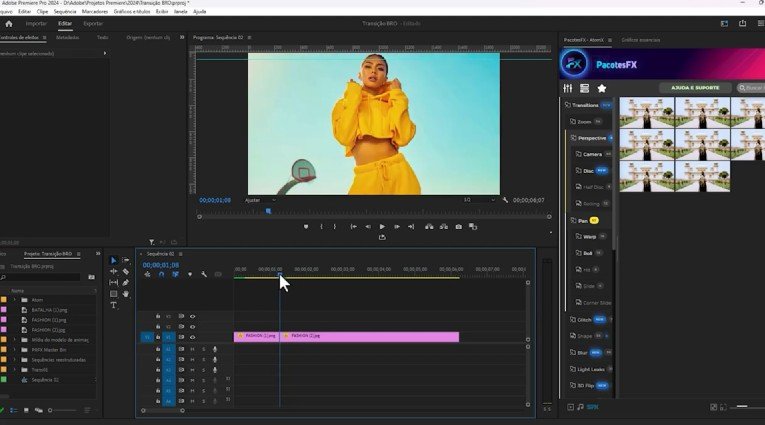Open the Perspective transitions folder
Image resolution: width=765 pixels, height=425 pixels.
click(x=592, y=138)
